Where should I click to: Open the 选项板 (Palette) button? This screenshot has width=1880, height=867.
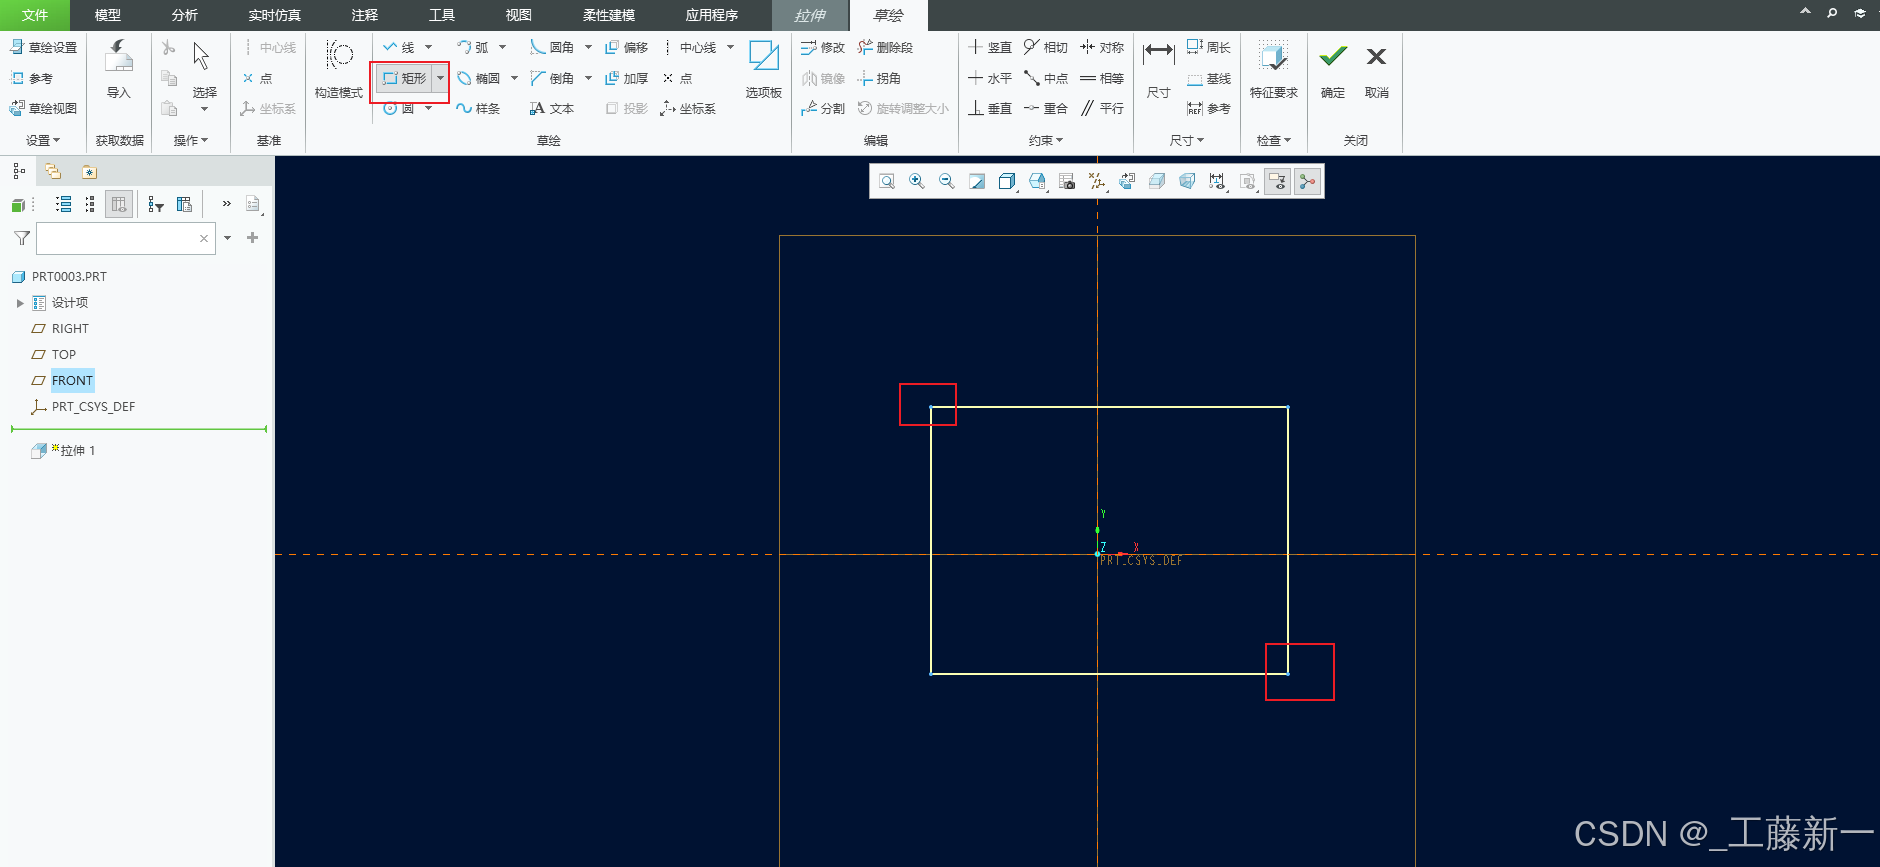764,70
